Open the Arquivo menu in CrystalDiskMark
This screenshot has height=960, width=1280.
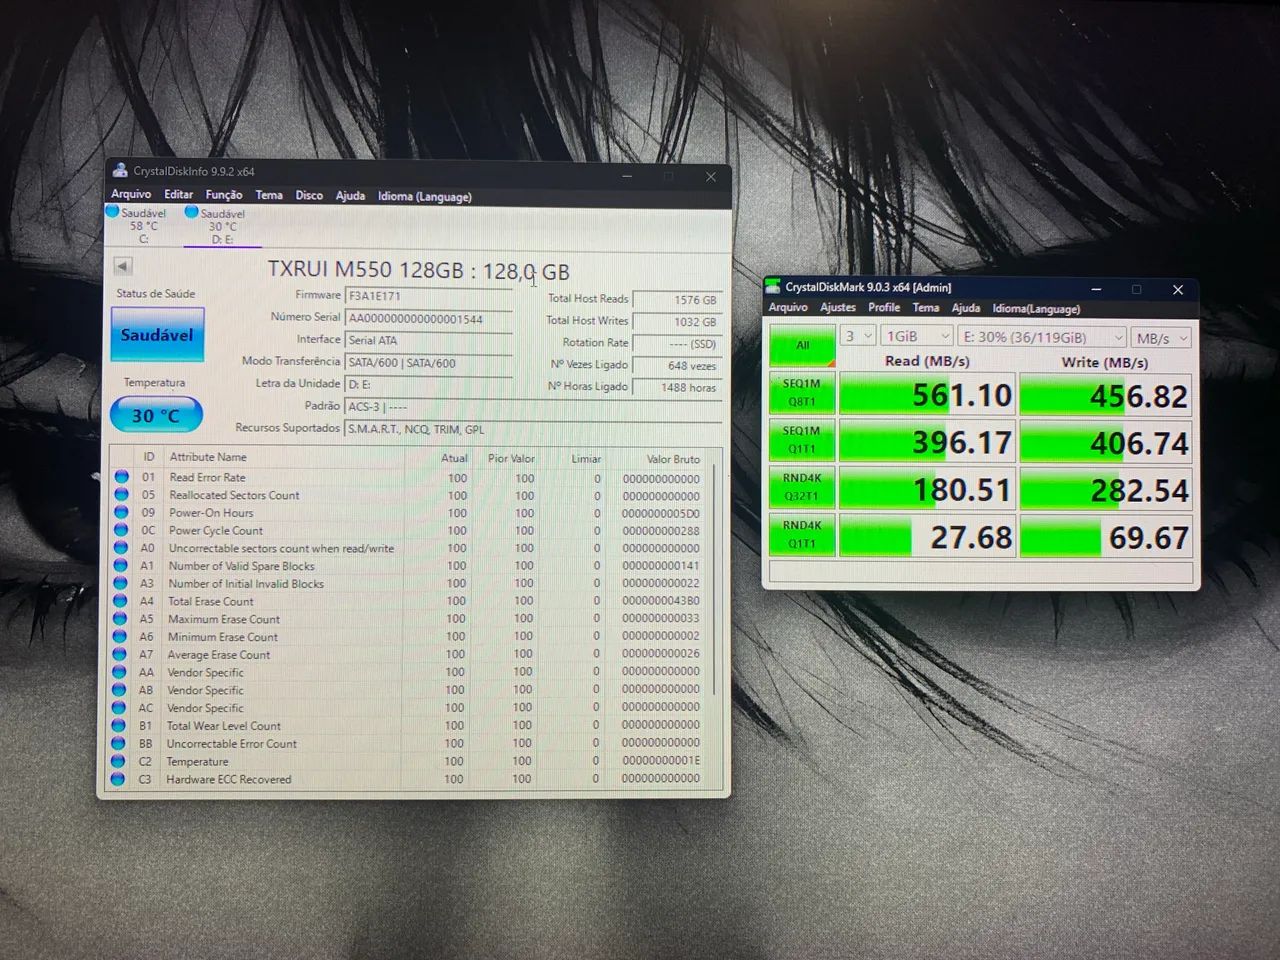pyautogui.click(x=788, y=307)
